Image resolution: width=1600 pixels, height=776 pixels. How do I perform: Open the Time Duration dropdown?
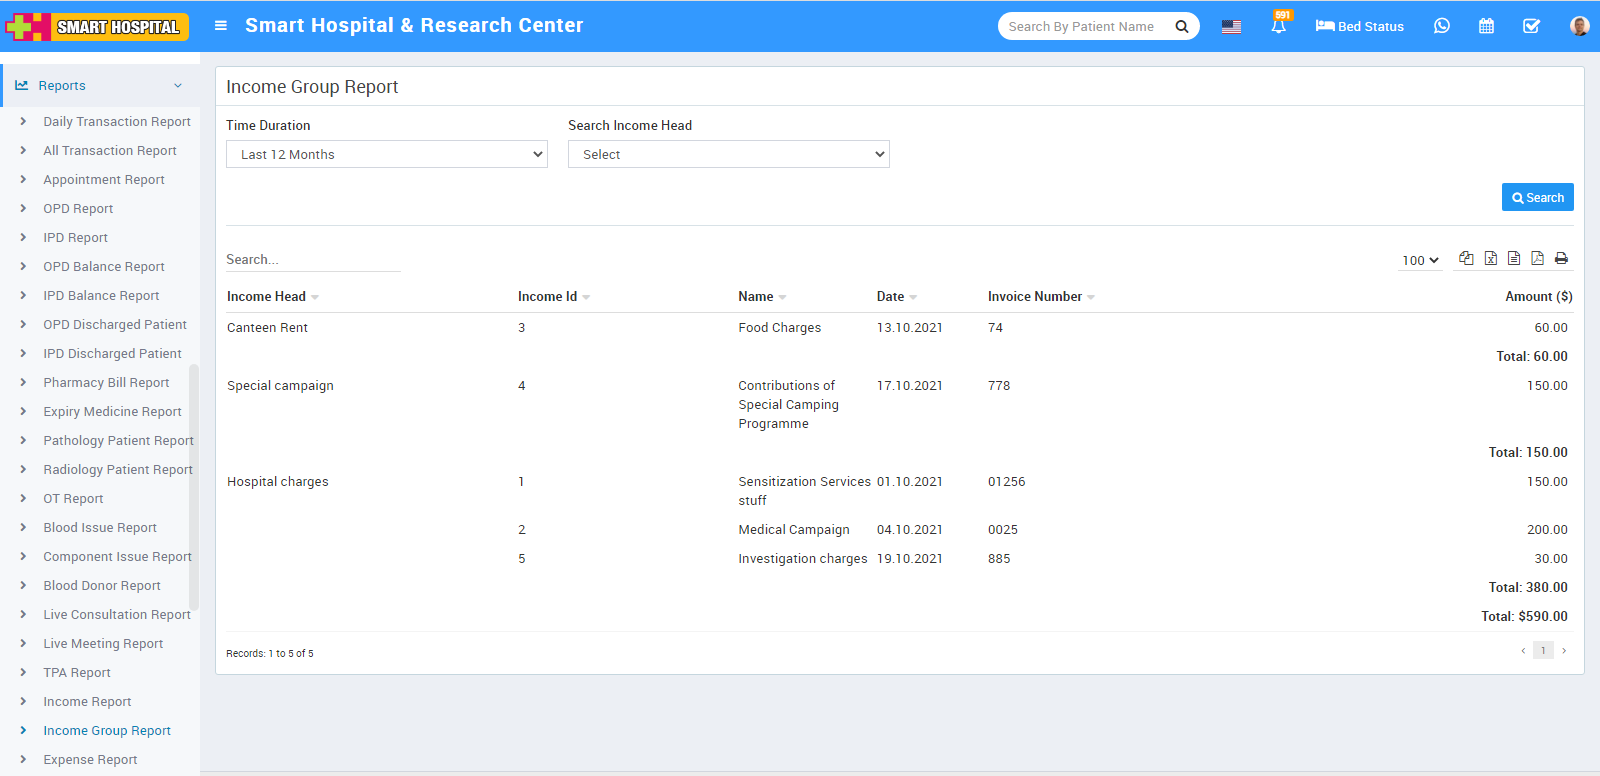(386, 154)
